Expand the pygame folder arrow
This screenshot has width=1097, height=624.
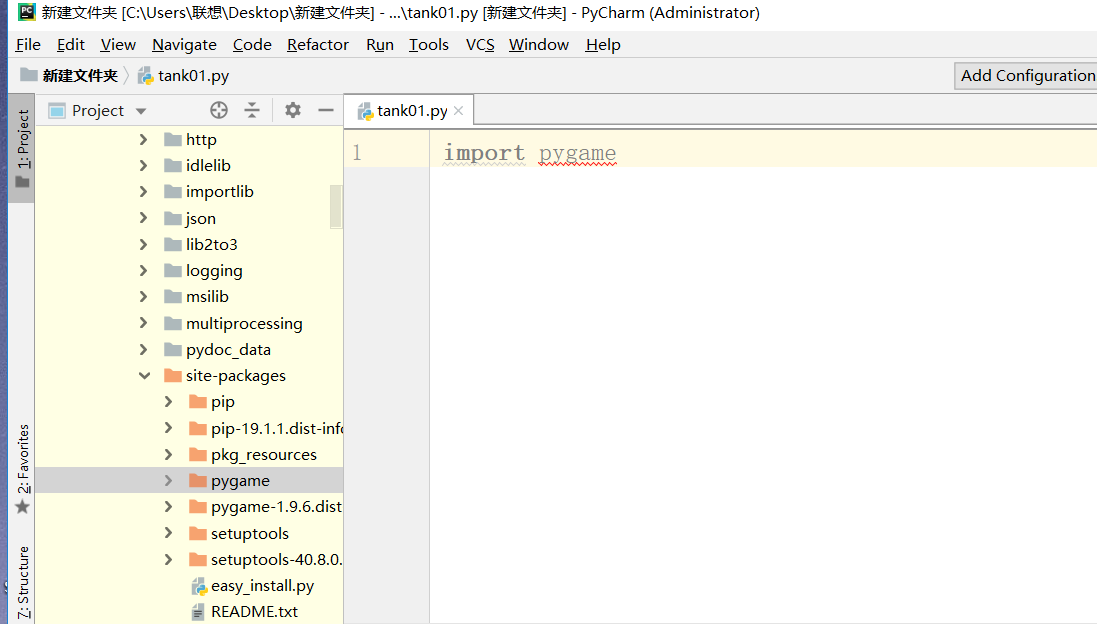[169, 481]
